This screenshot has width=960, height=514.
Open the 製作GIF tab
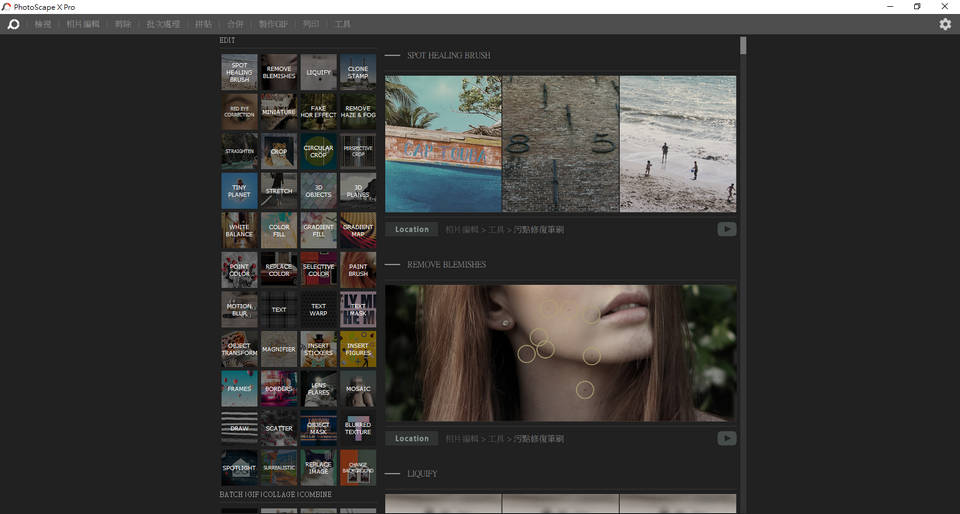click(272, 24)
